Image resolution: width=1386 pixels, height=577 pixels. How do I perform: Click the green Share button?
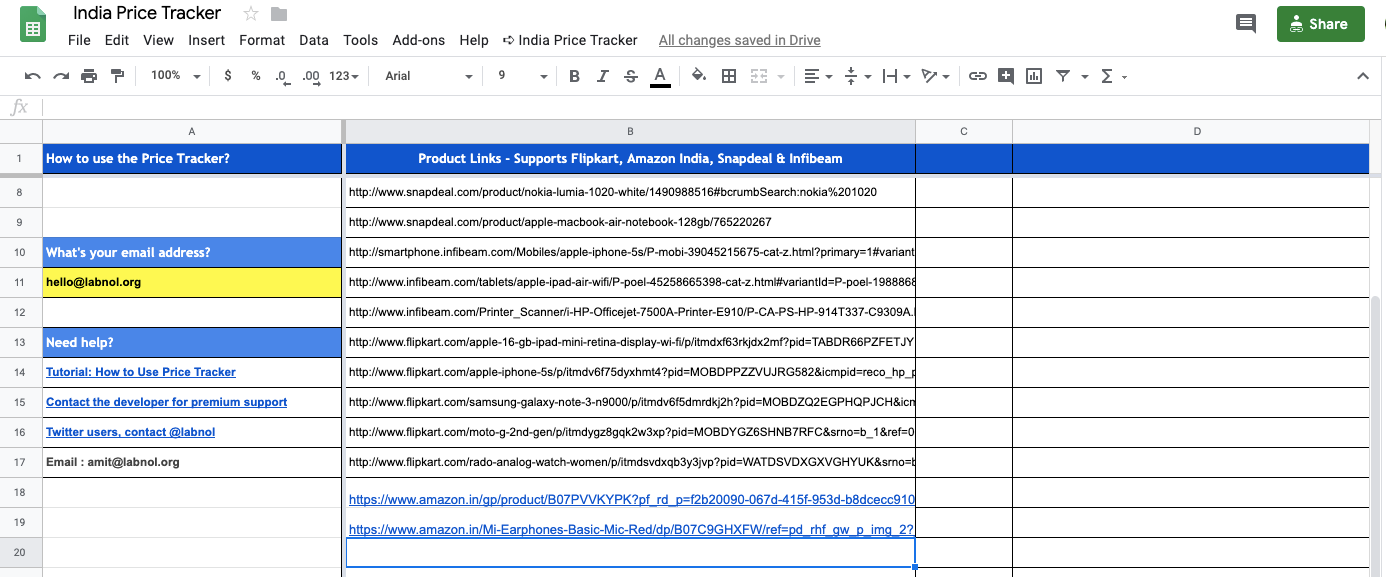pos(1320,24)
